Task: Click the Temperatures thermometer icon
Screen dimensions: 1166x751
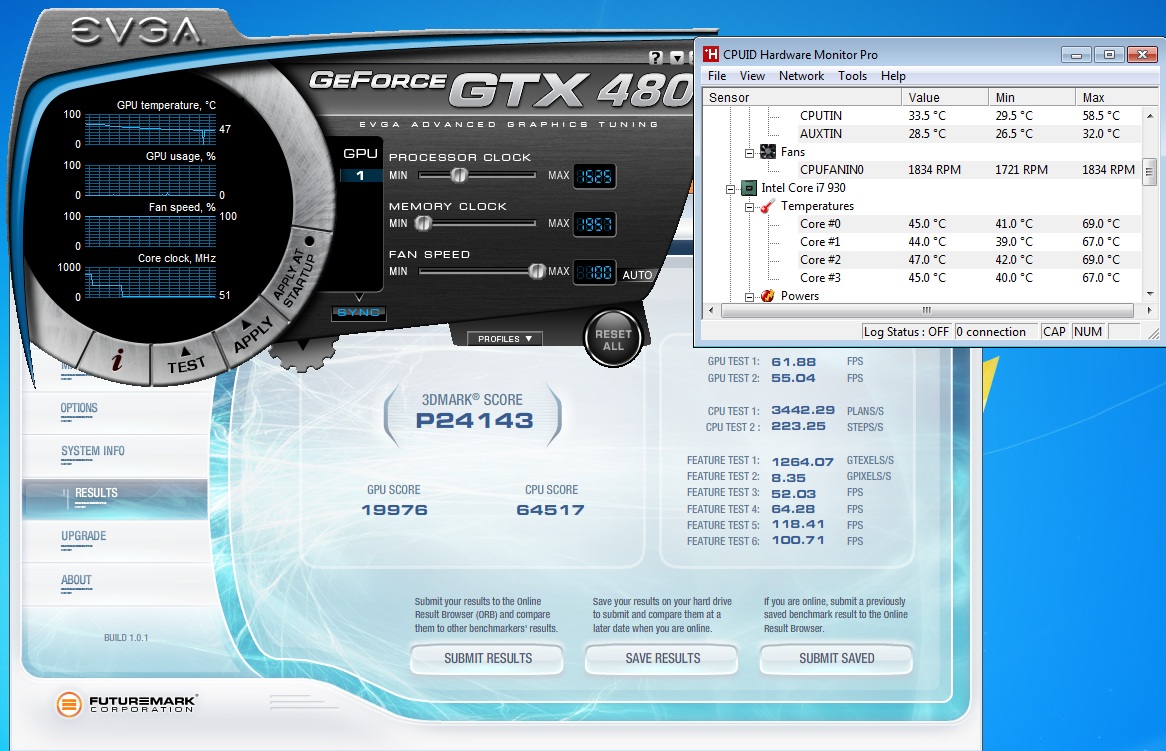Action: pyautogui.click(x=768, y=207)
